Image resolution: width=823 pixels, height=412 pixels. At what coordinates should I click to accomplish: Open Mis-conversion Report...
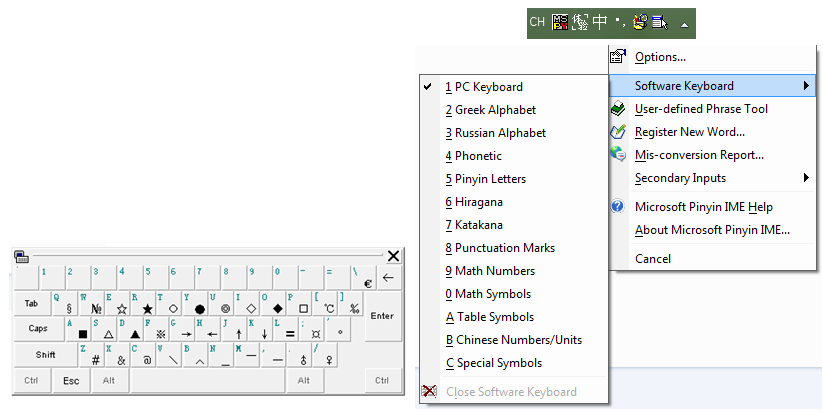coord(699,155)
